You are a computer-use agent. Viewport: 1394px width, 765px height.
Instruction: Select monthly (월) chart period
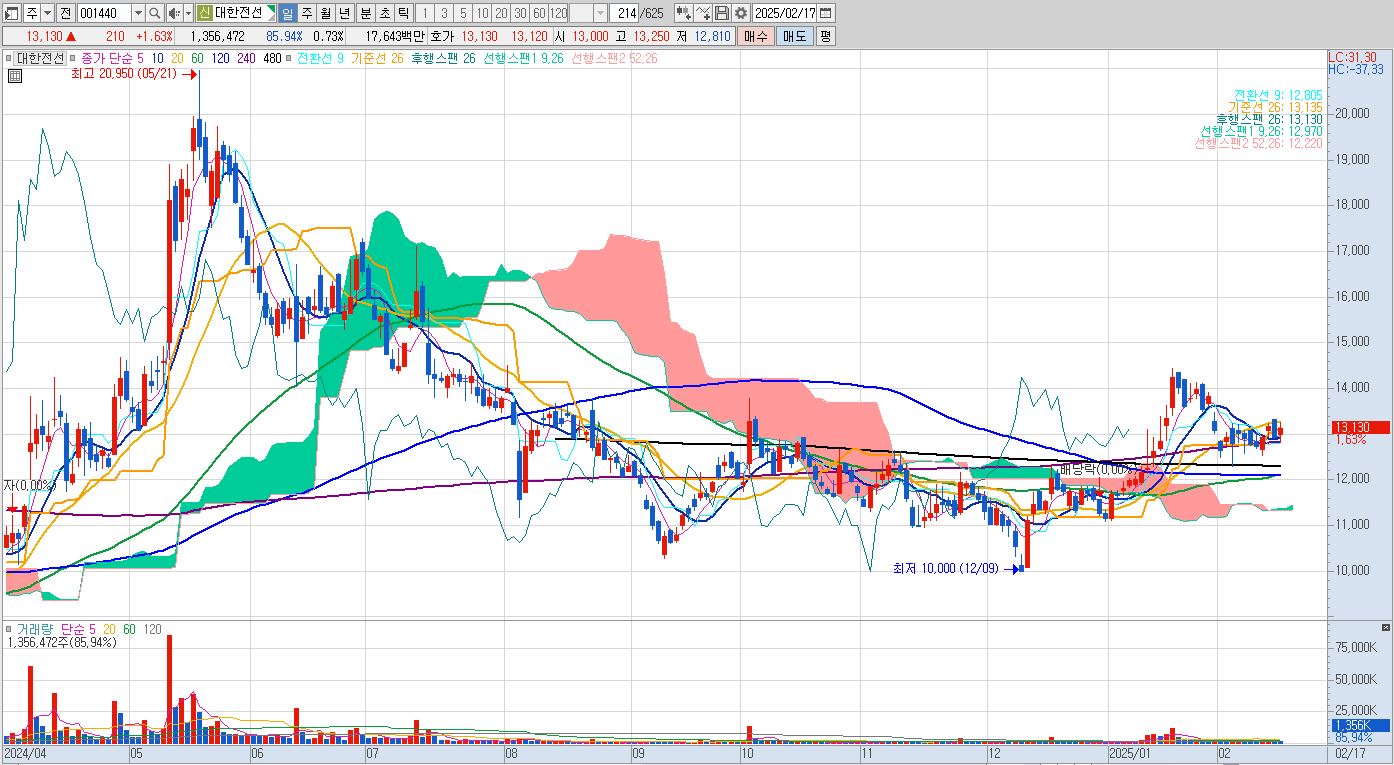tap(325, 13)
